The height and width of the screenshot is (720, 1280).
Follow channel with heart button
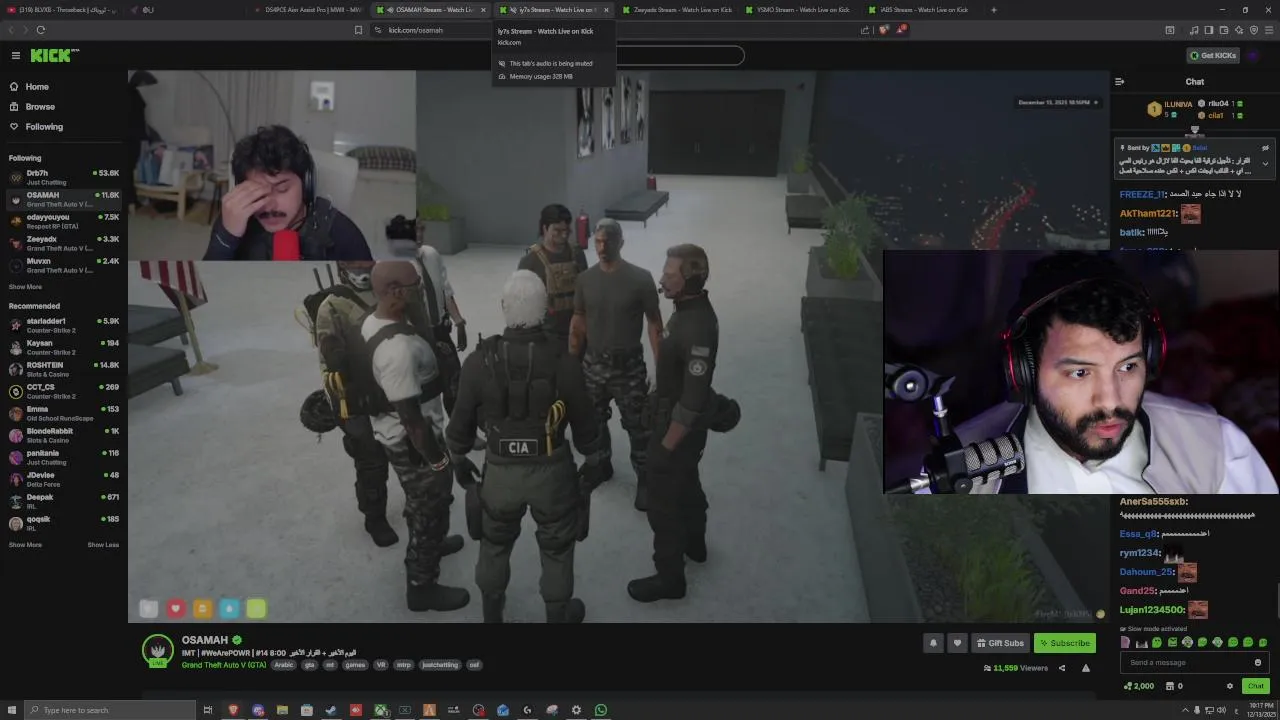point(957,643)
